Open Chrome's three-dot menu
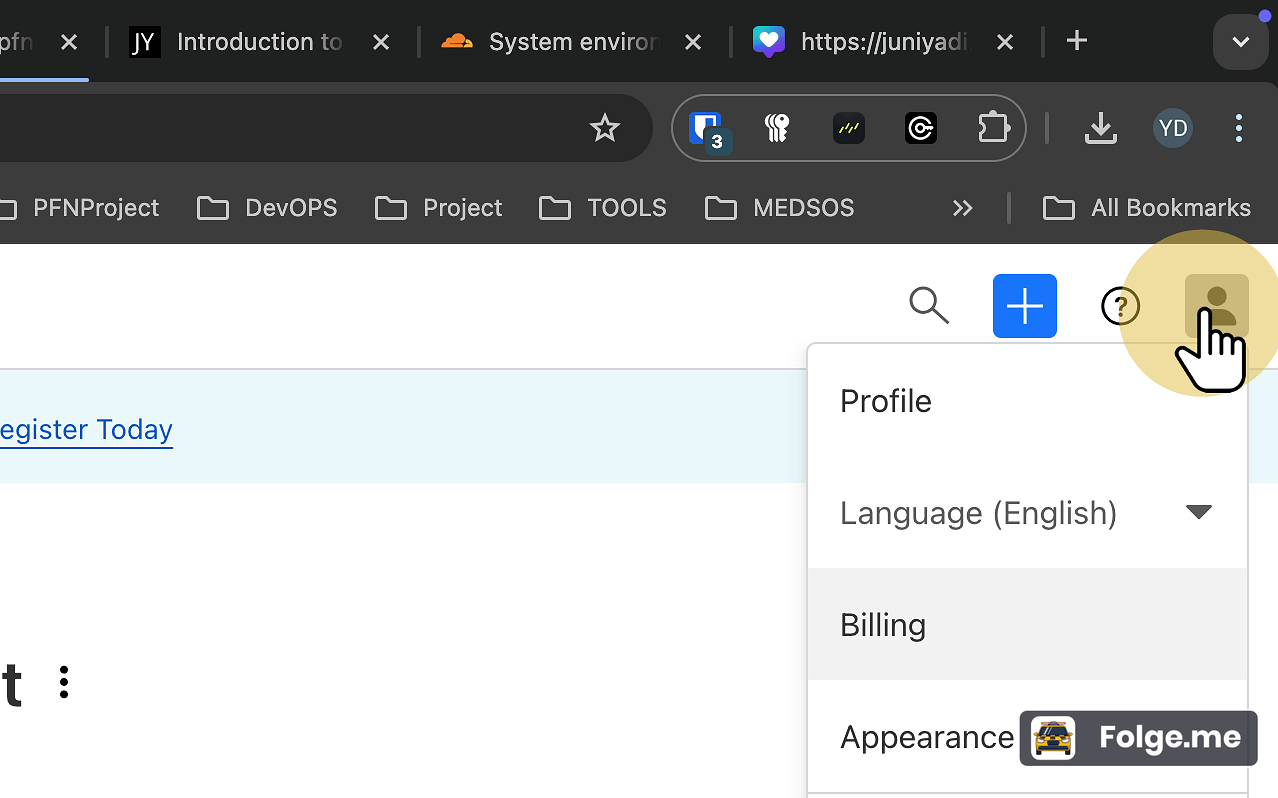 click(x=1239, y=128)
